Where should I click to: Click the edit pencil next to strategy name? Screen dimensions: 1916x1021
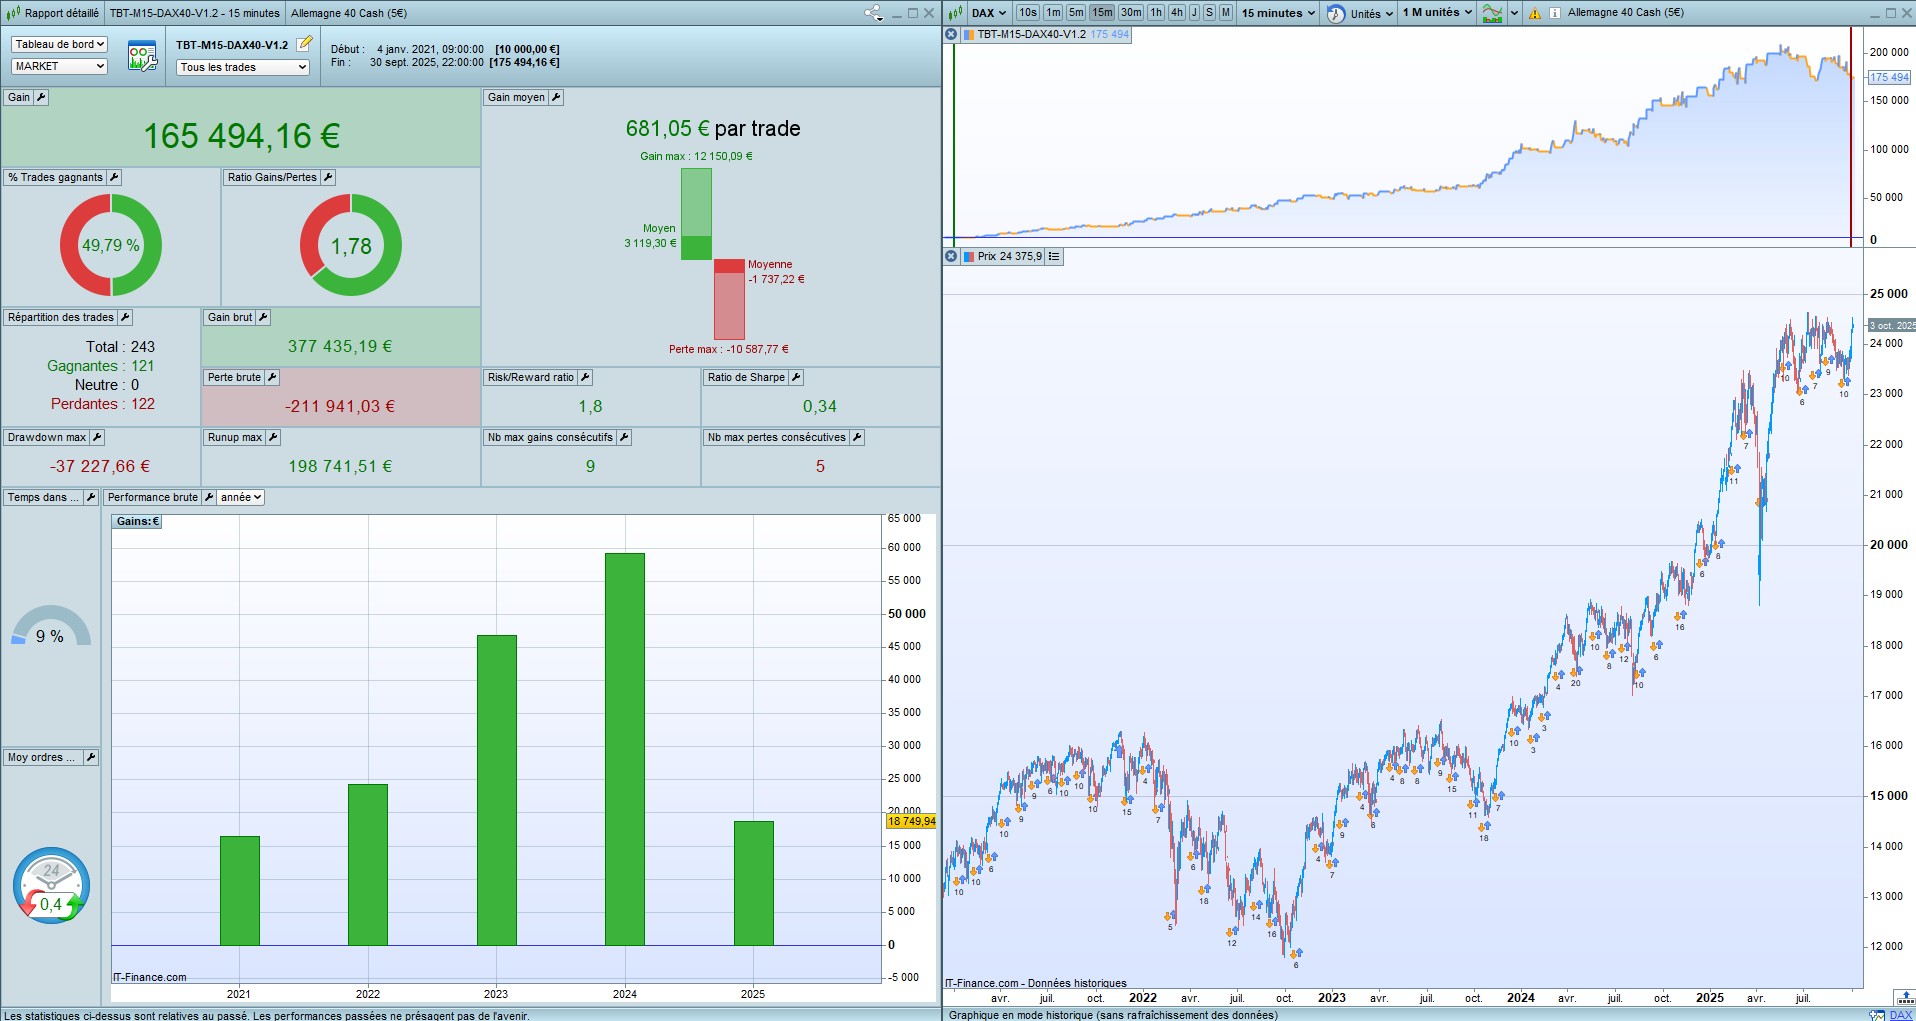click(305, 44)
